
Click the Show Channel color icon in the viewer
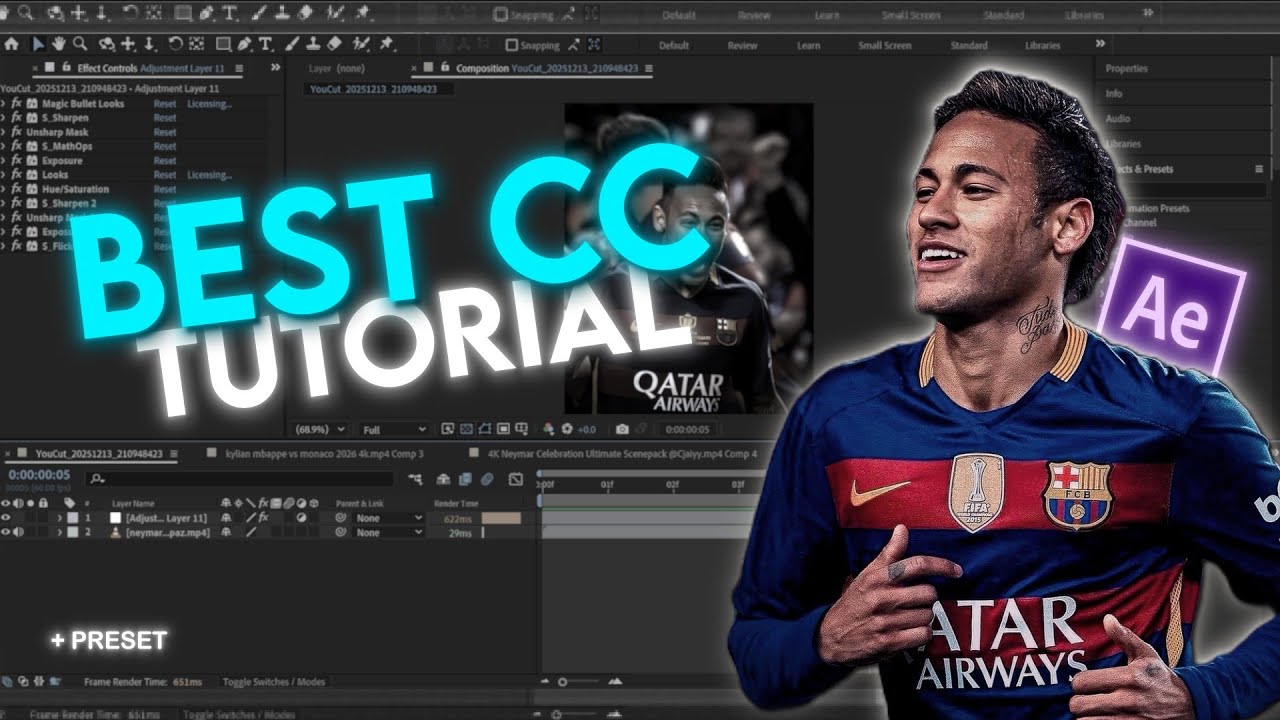[548, 429]
